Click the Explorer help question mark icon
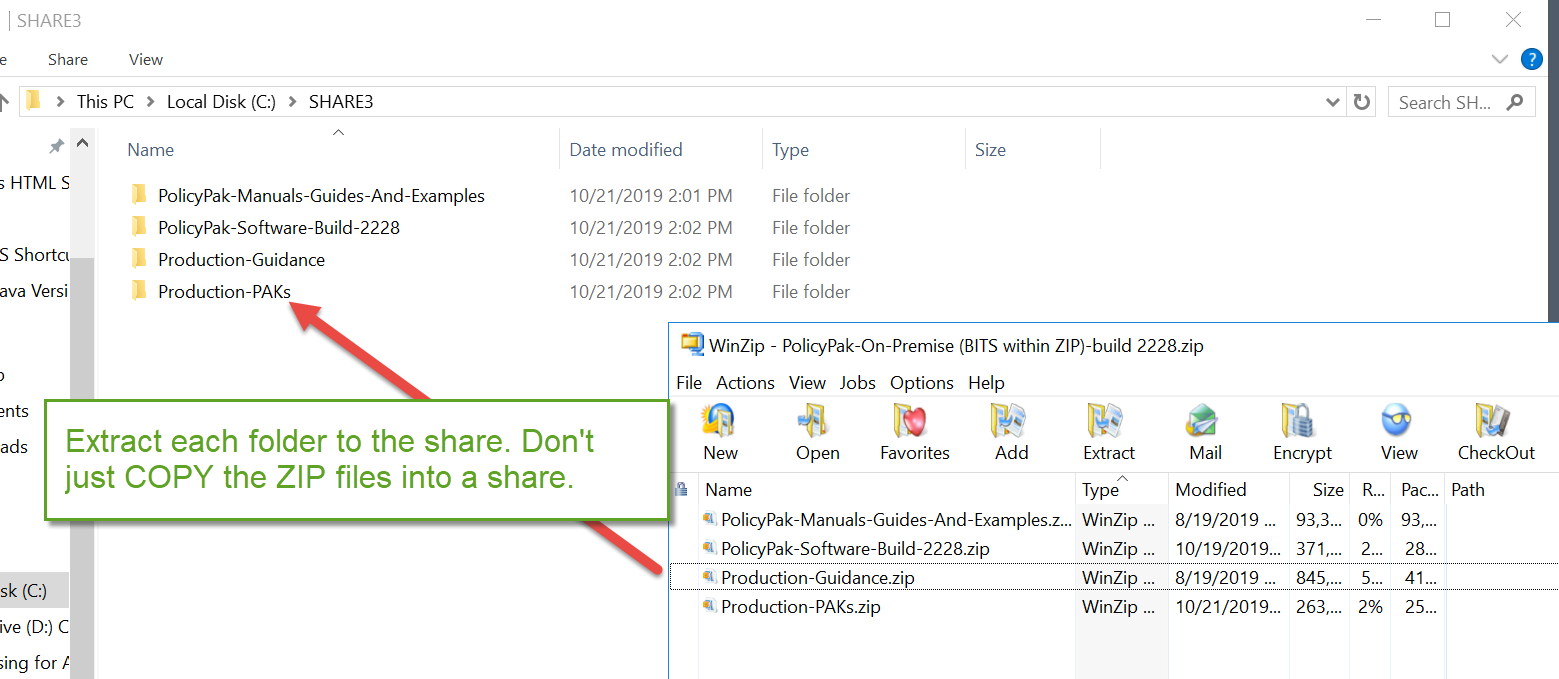This screenshot has width=1559, height=679. click(x=1531, y=59)
